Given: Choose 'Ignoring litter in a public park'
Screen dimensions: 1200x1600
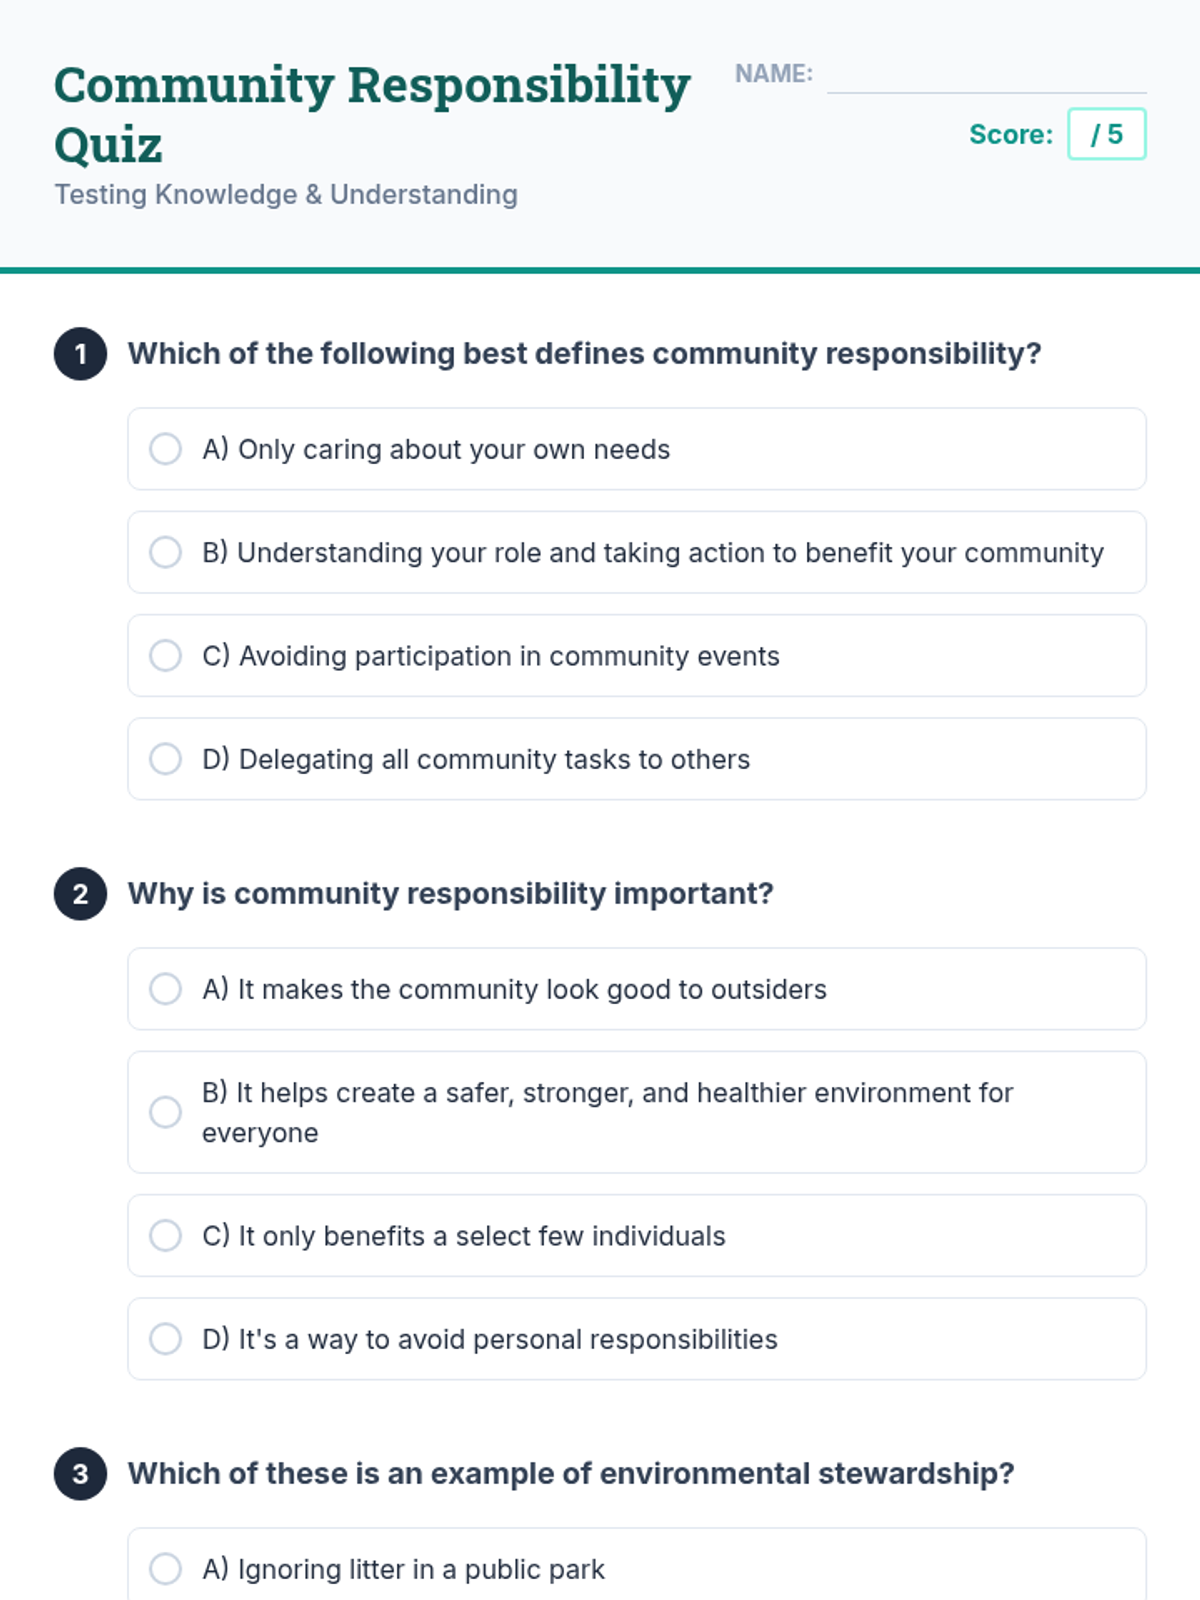Looking at the screenshot, I should pos(166,1569).
